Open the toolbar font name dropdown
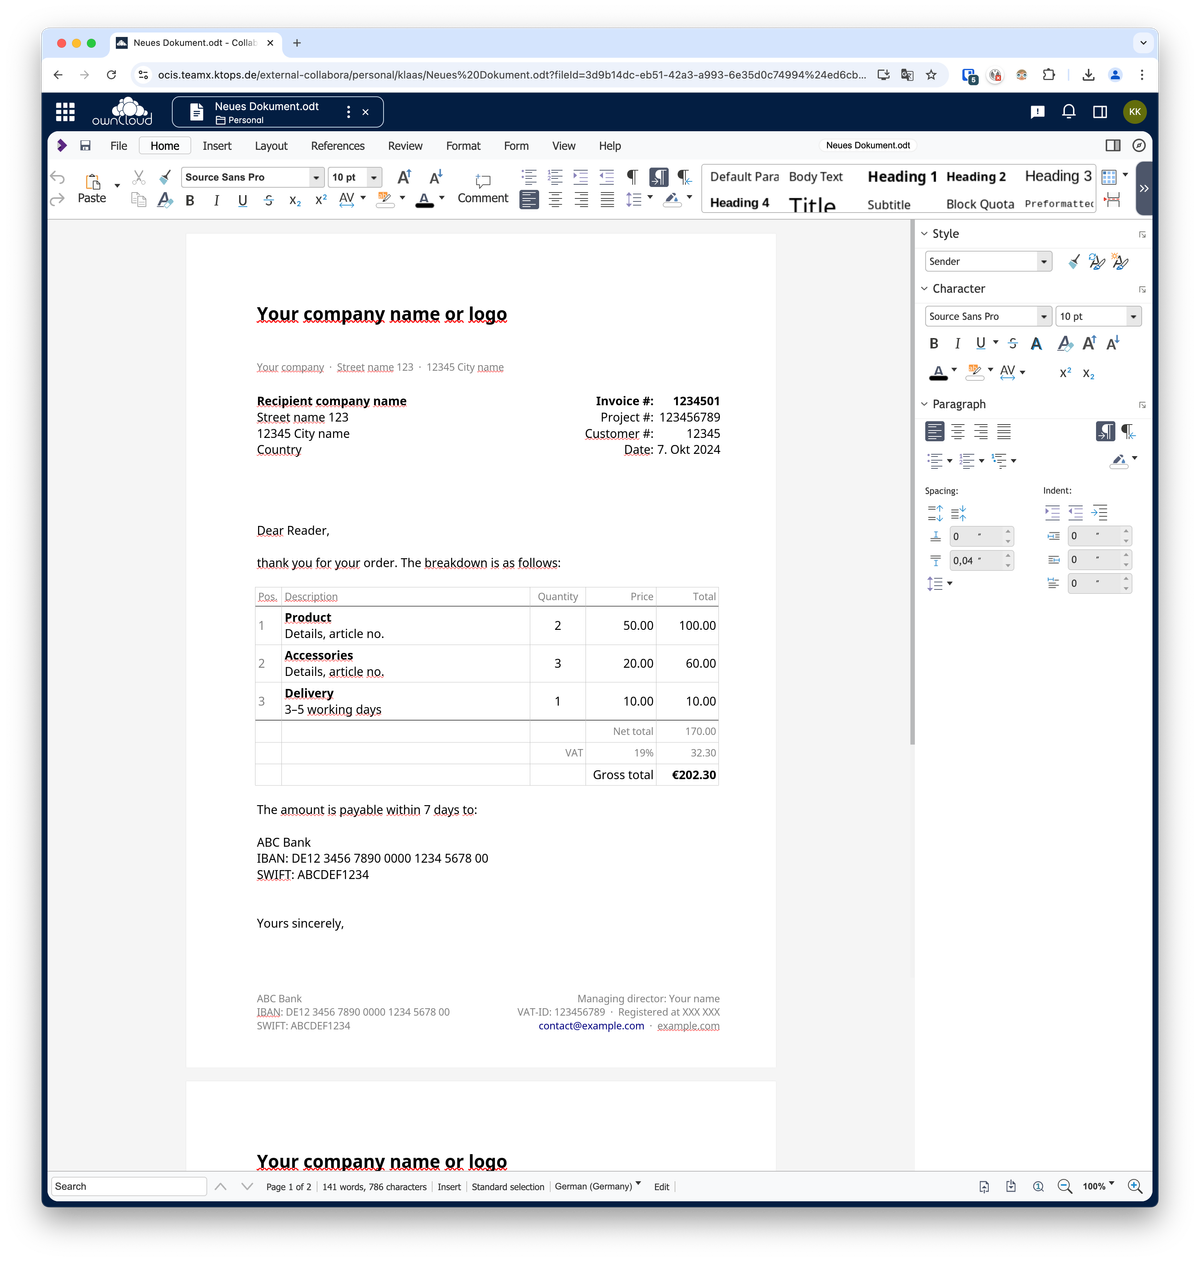 [x=316, y=177]
